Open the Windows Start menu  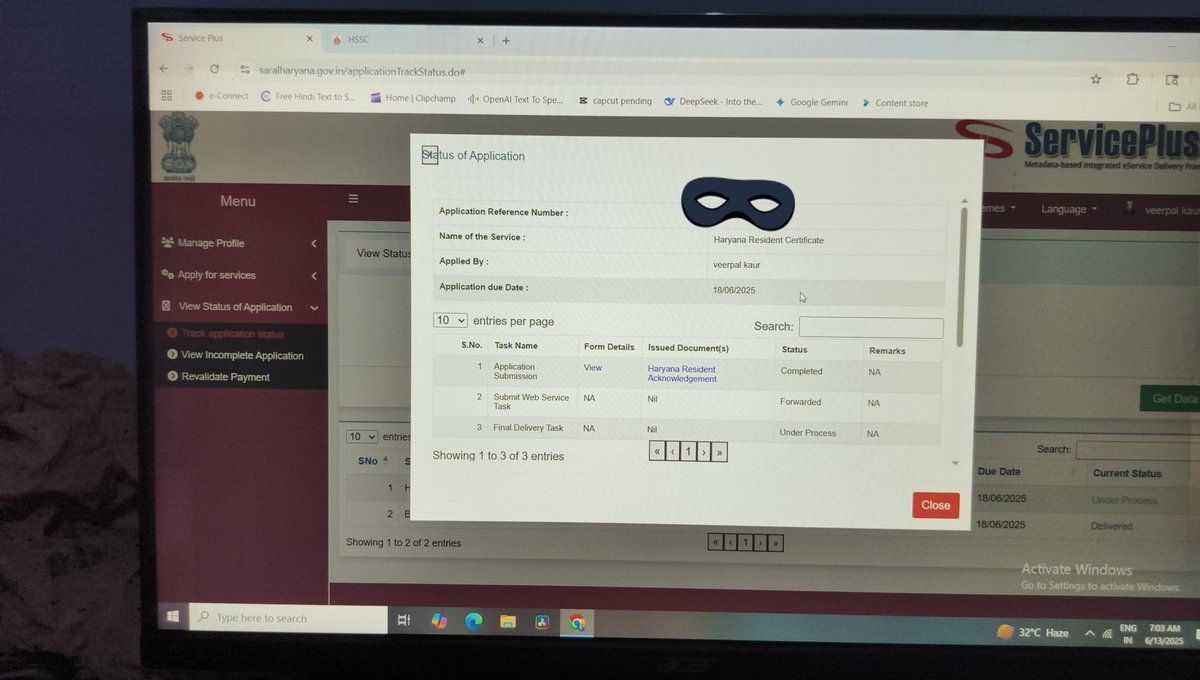(172, 617)
